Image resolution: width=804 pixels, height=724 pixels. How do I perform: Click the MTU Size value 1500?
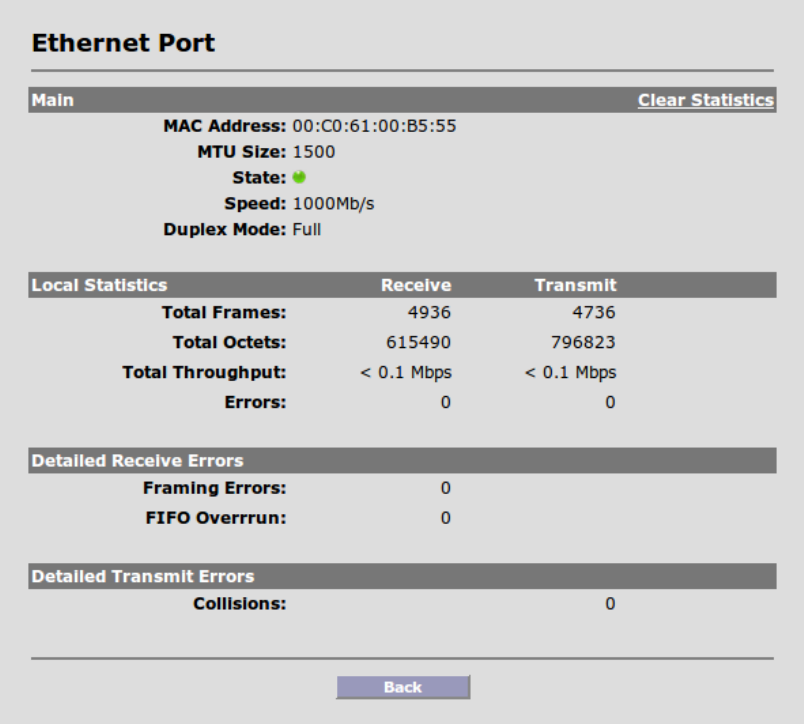click(313, 152)
